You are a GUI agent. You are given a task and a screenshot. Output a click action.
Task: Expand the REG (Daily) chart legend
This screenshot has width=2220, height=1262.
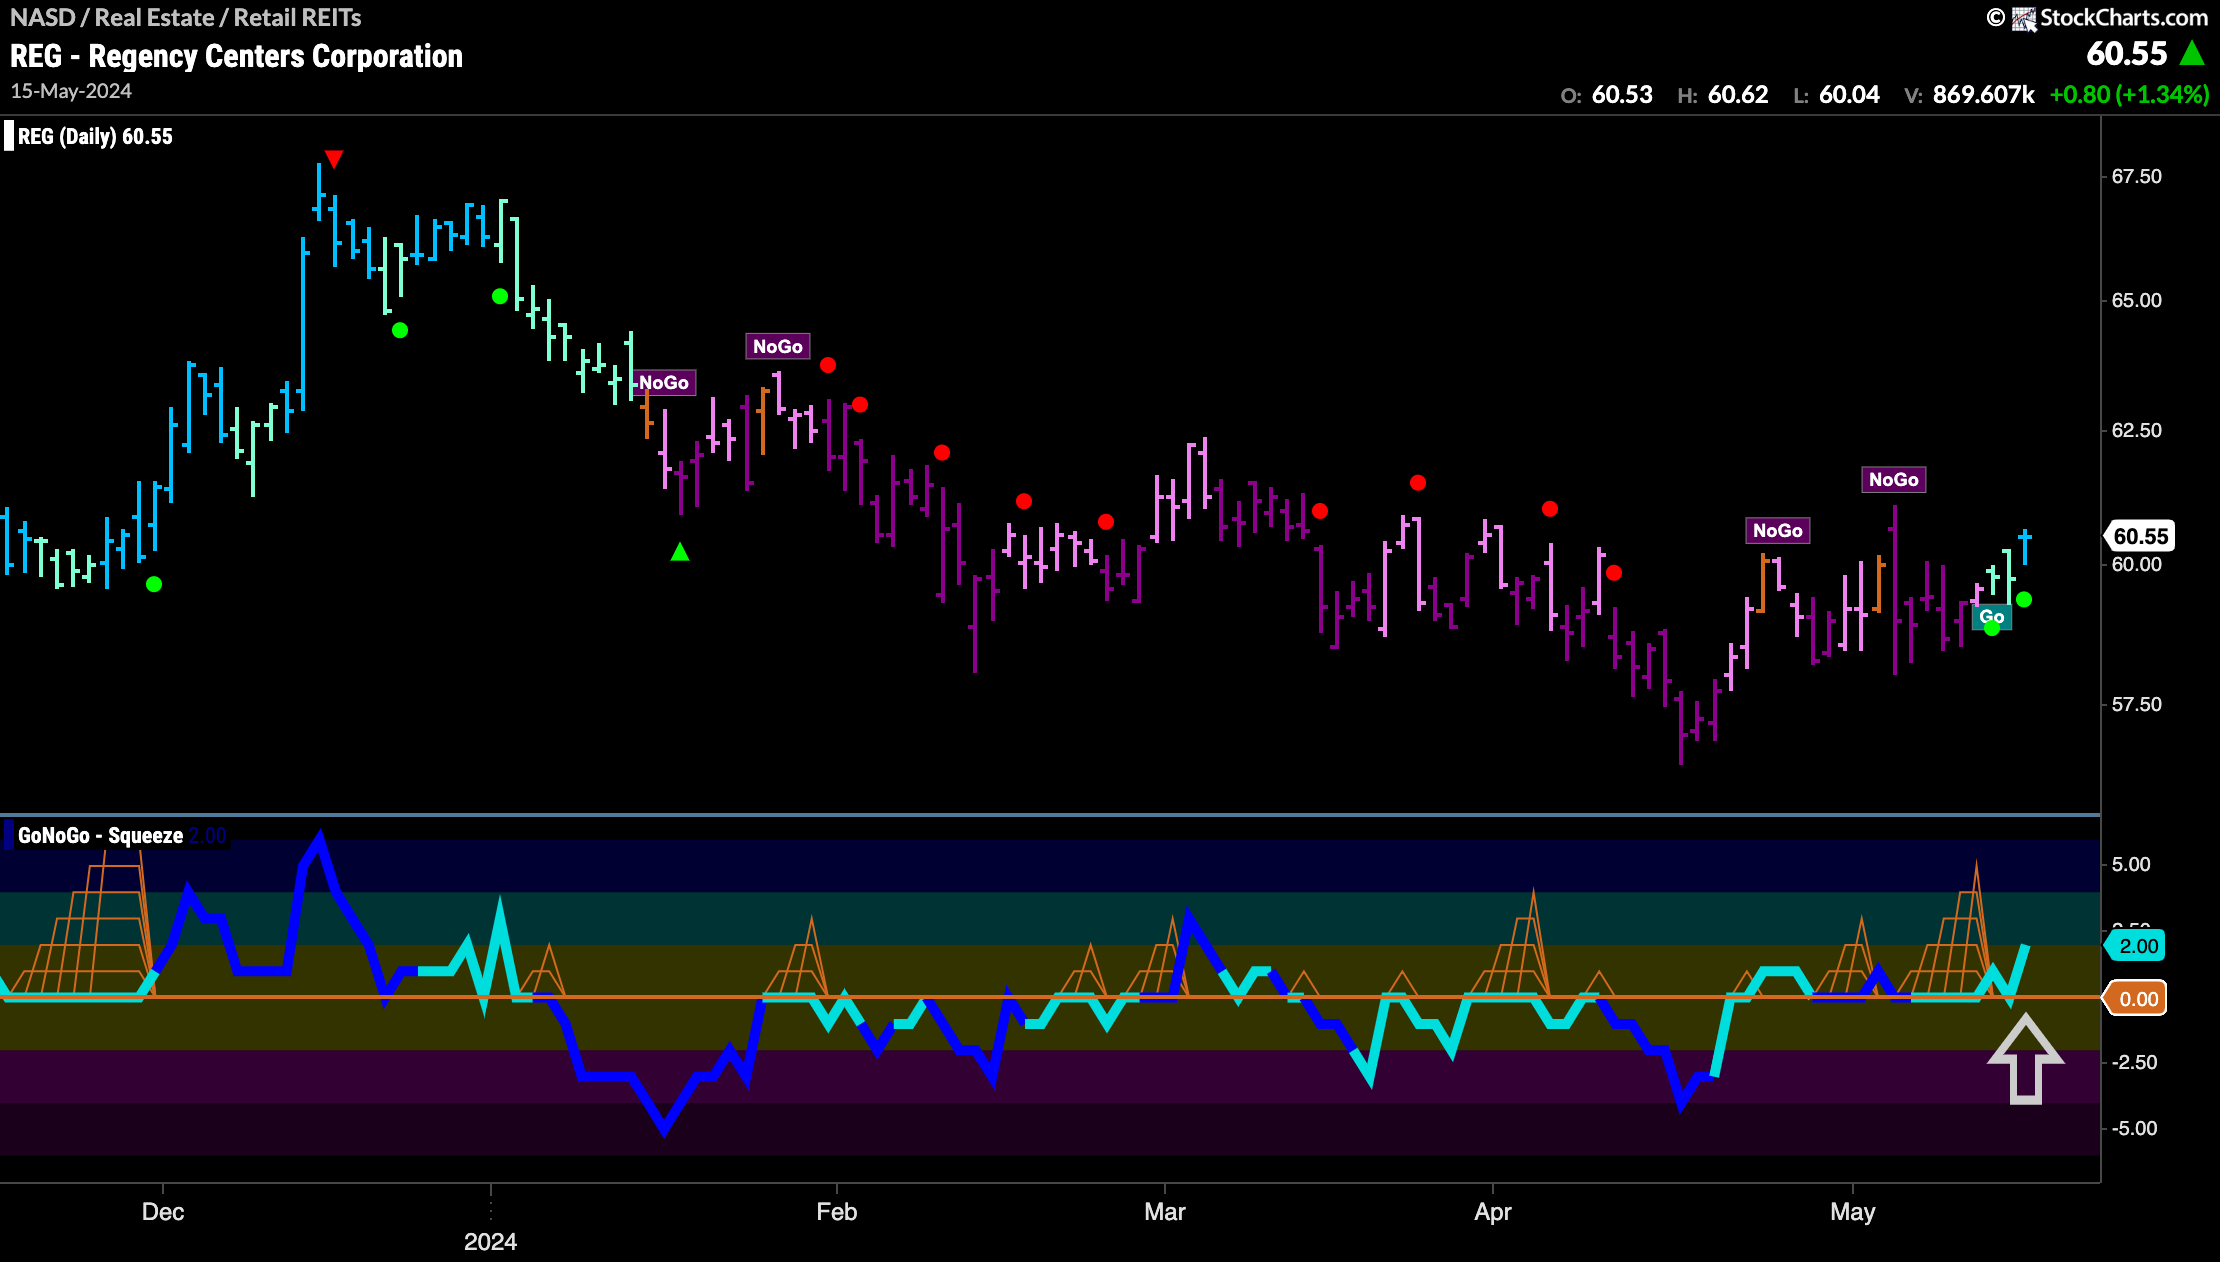(95, 136)
